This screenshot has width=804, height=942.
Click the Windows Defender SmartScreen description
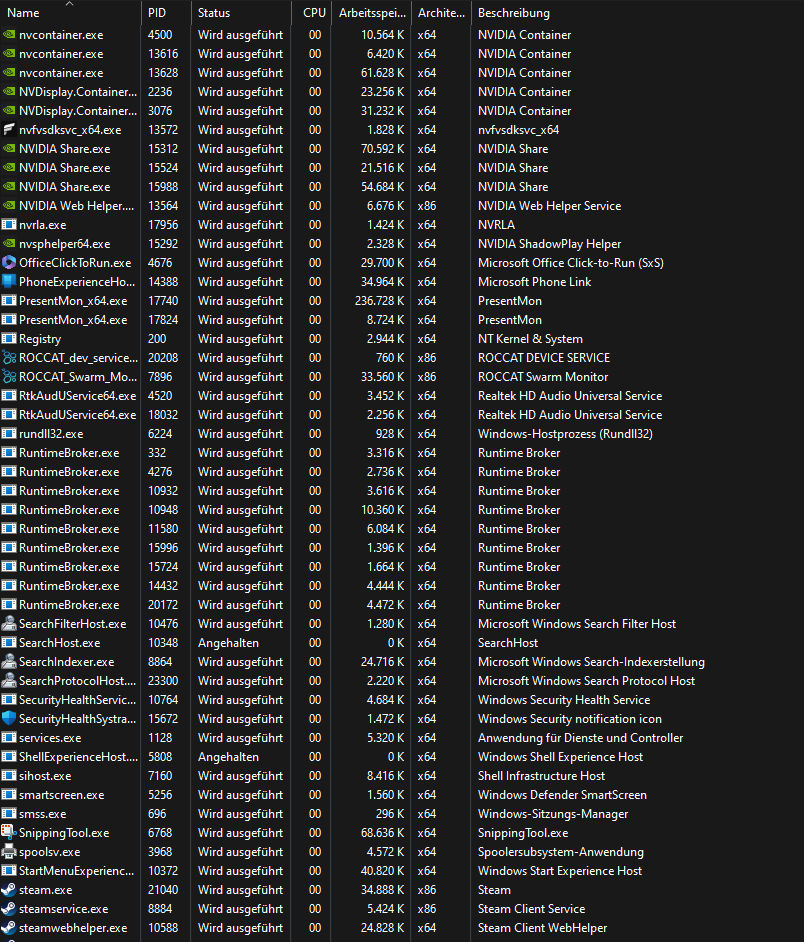coord(562,795)
